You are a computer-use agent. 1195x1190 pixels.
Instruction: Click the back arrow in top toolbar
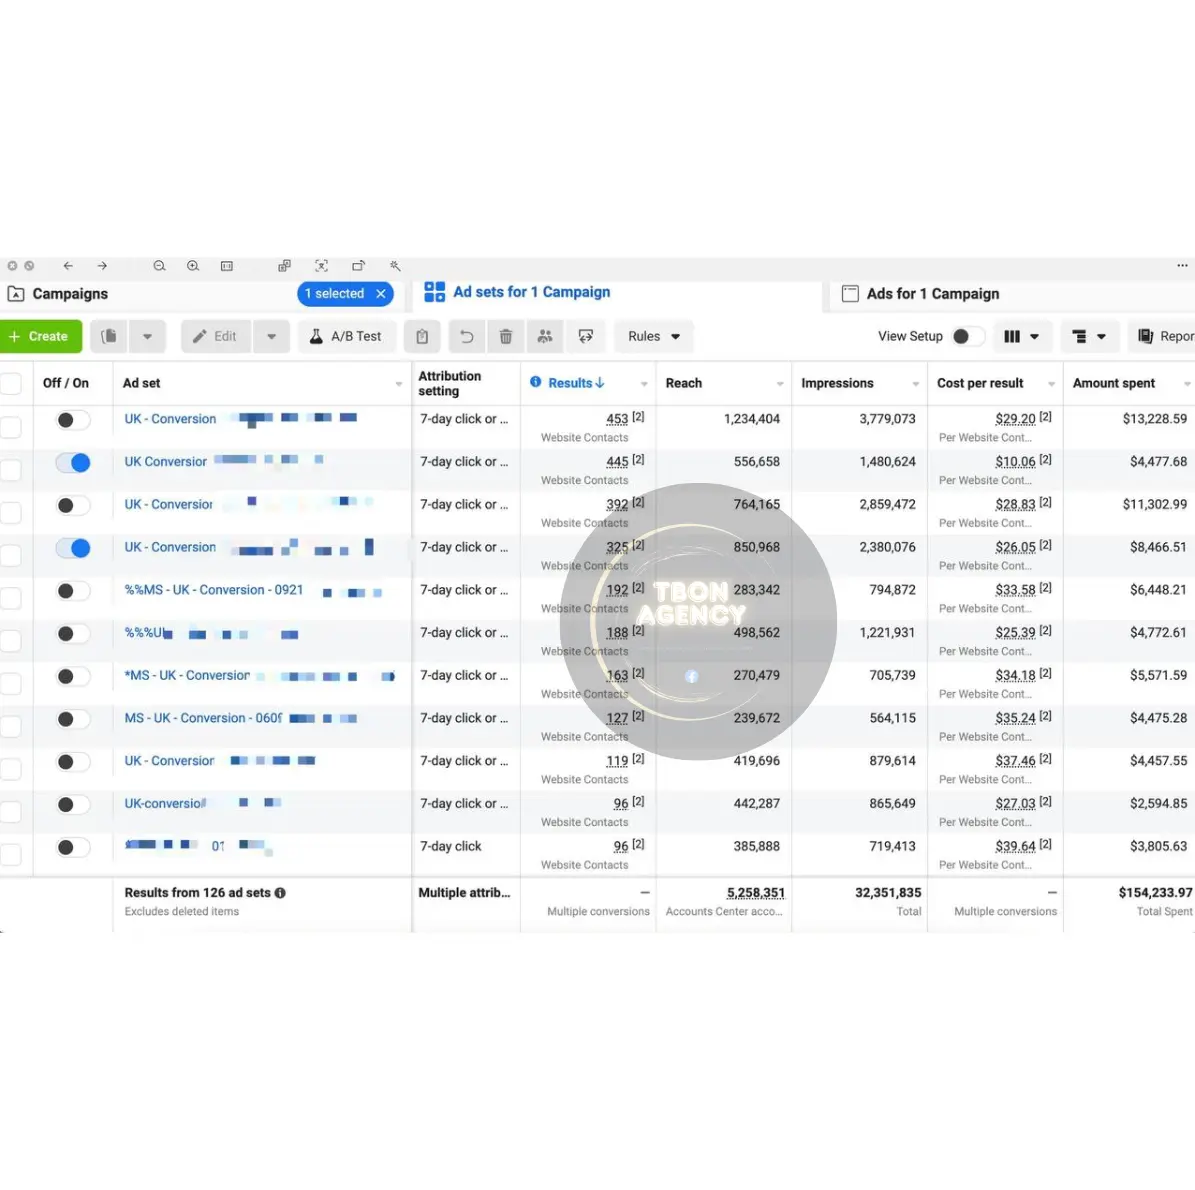68,266
